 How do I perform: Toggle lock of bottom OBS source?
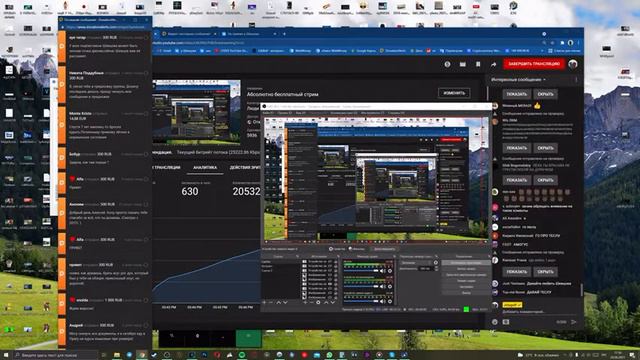(x=336, y=298)
